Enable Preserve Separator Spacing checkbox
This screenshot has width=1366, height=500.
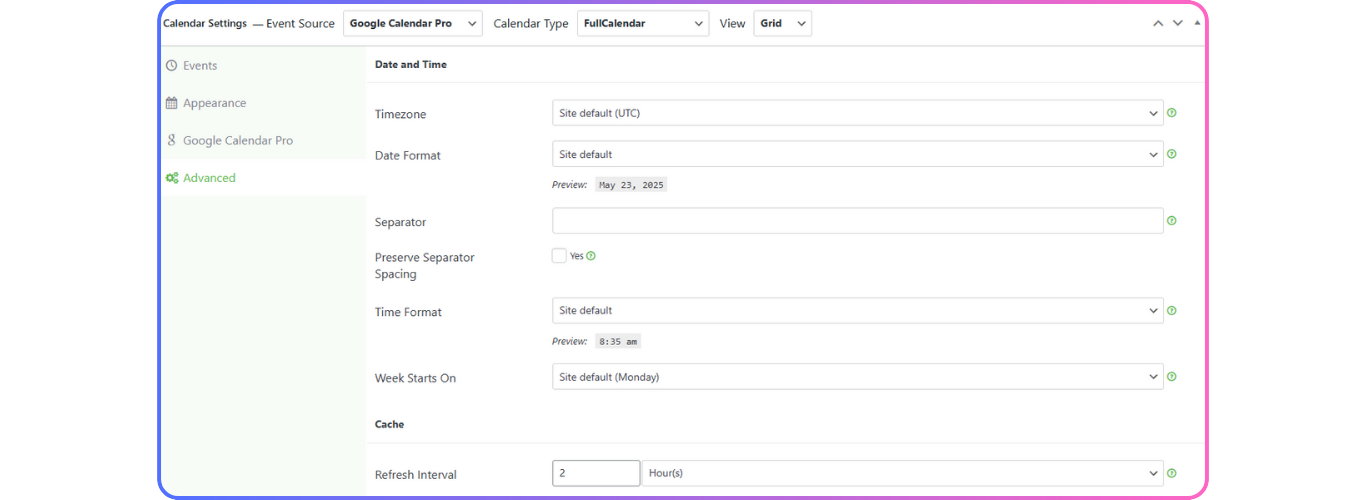coord(559,256)
